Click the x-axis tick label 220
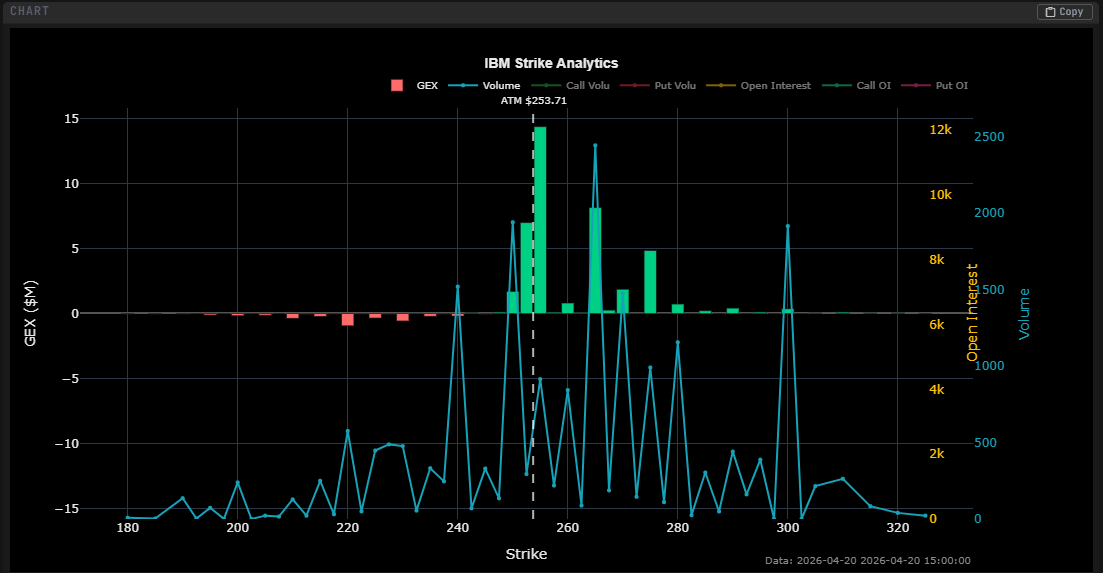The image size is (1103, 573). [x=348, y=528]
